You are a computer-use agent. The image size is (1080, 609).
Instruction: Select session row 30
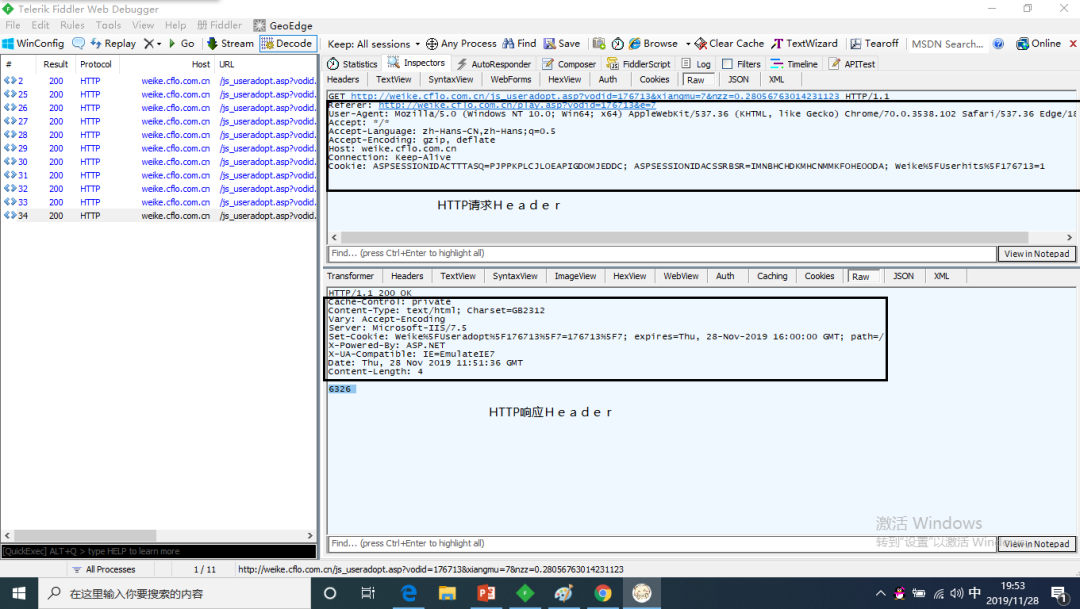pos(158,162)
